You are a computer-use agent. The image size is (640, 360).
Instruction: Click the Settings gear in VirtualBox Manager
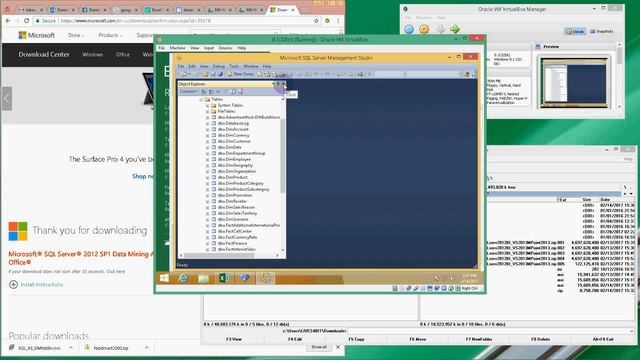click(x=424, y=29)
